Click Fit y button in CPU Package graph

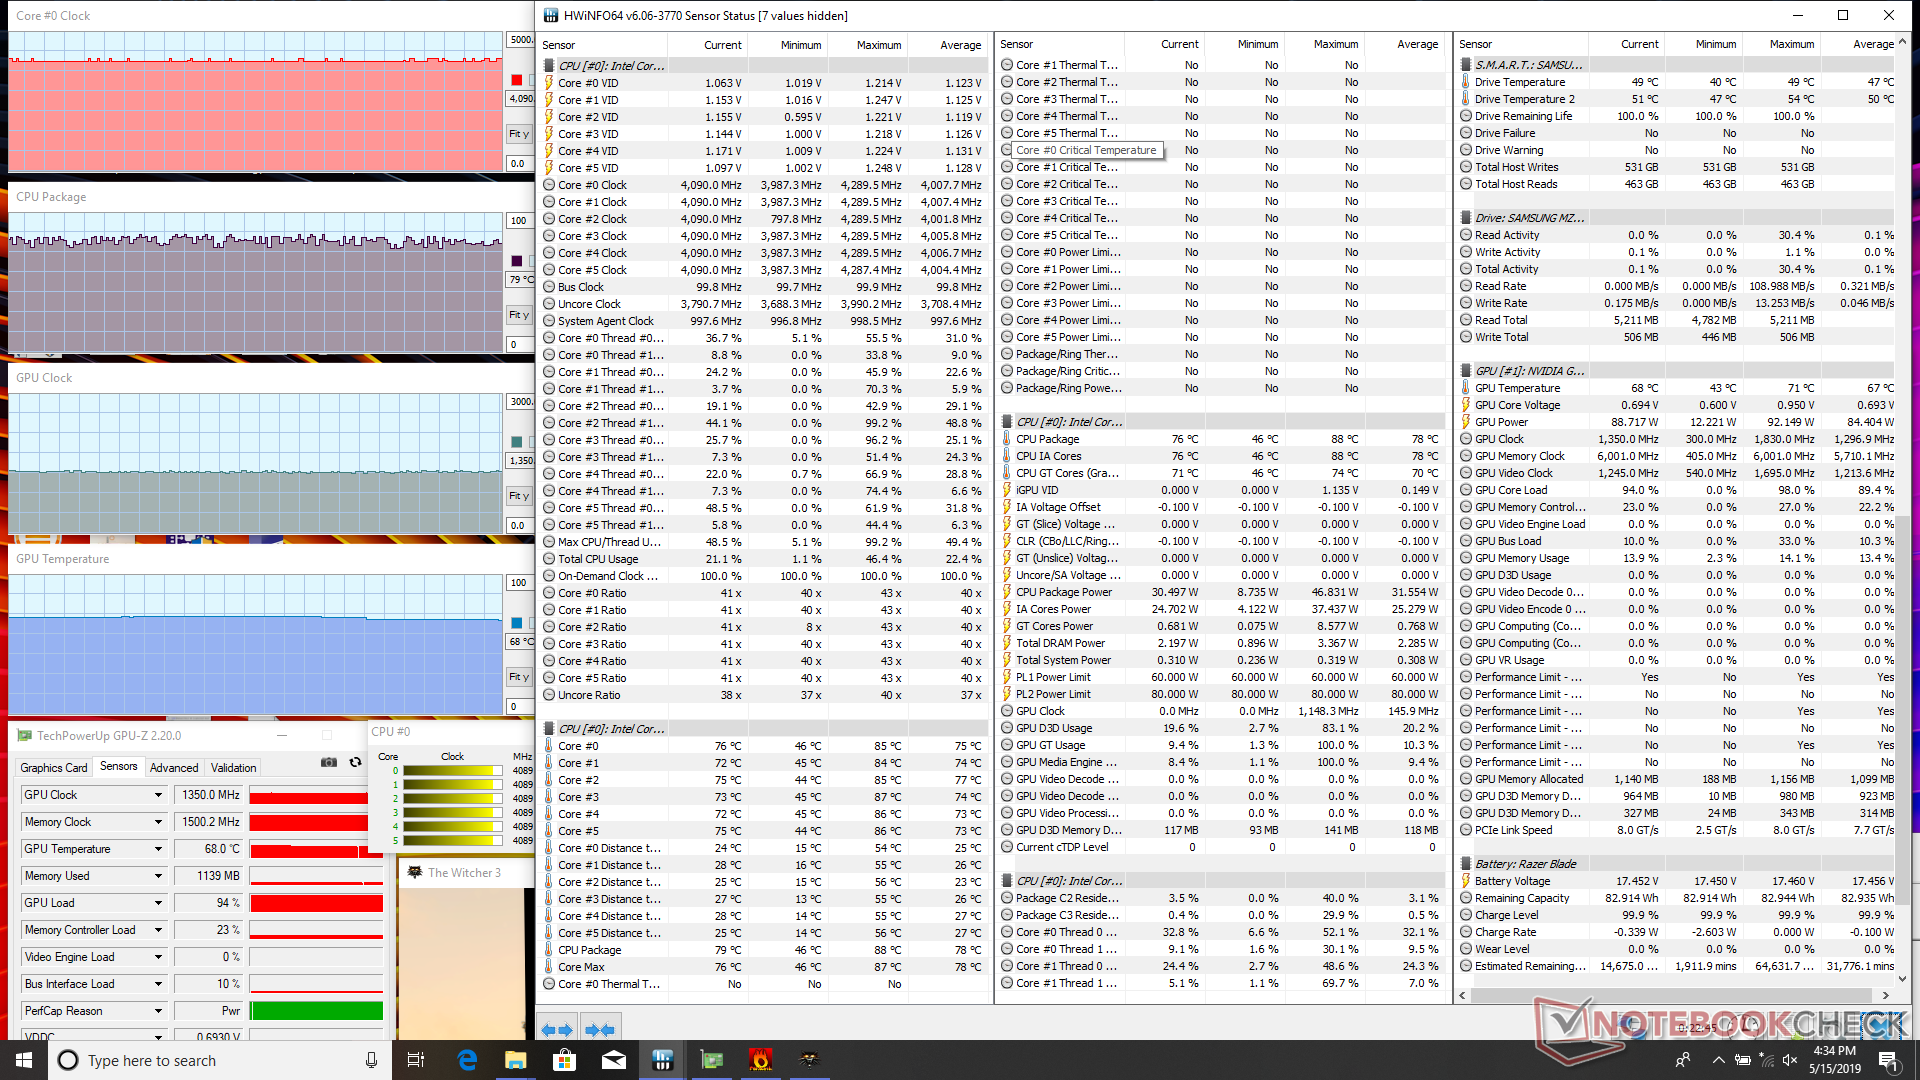[x=519, y=315]
